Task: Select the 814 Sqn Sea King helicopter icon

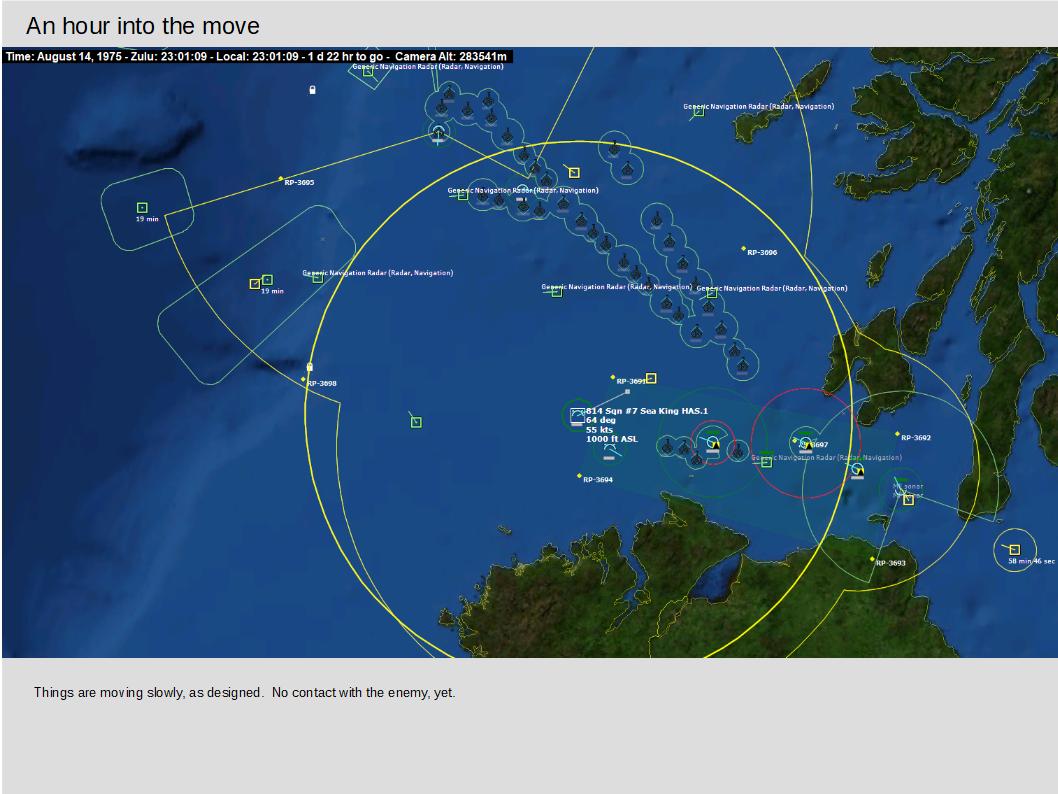Action: [x=577, y=416]
